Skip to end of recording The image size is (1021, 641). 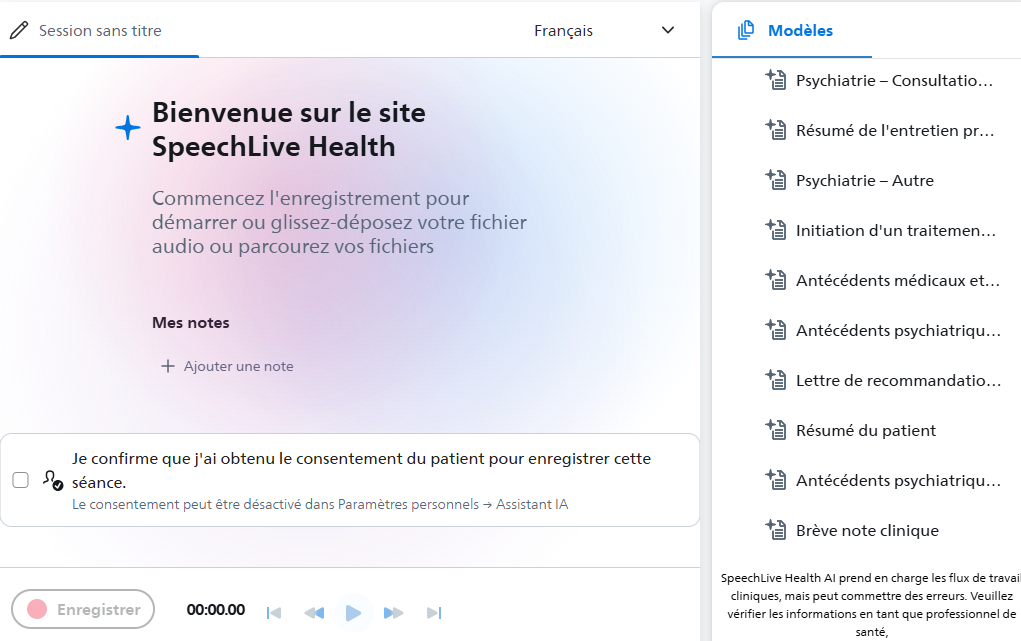coord(434,612)
